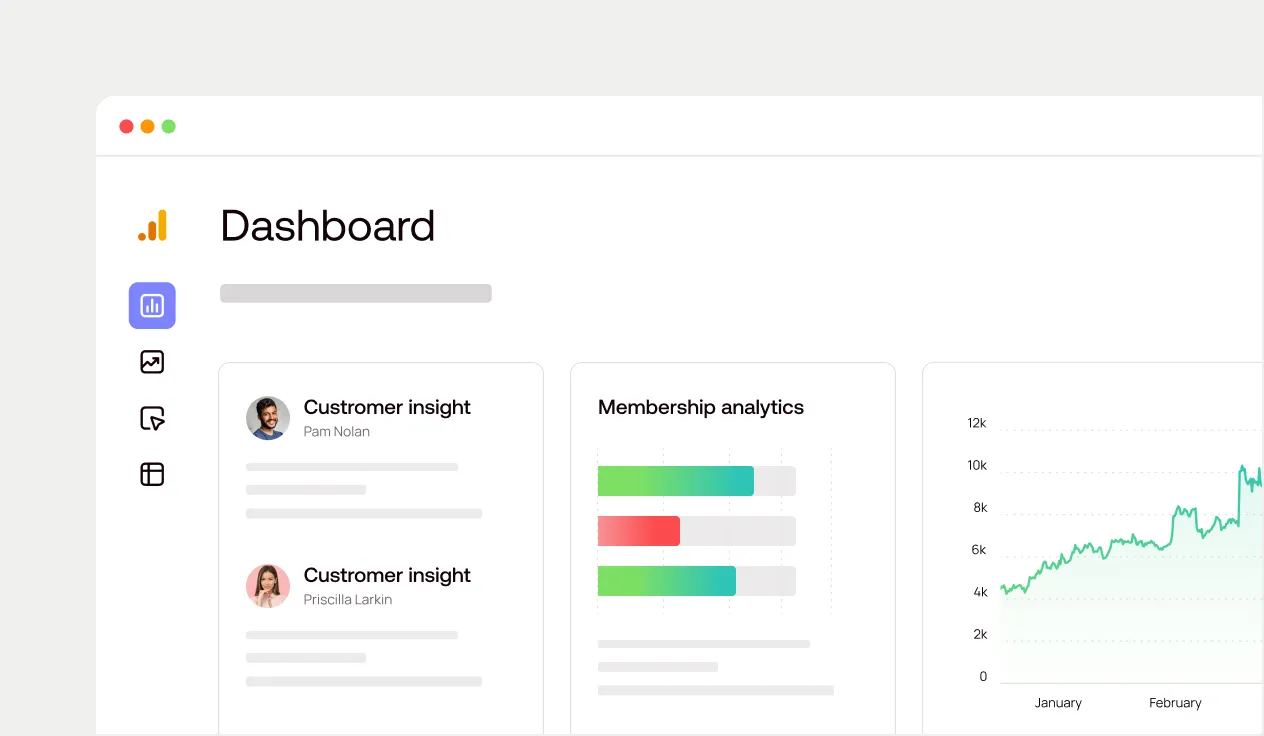Select the green top progress bar

(675, 481)
